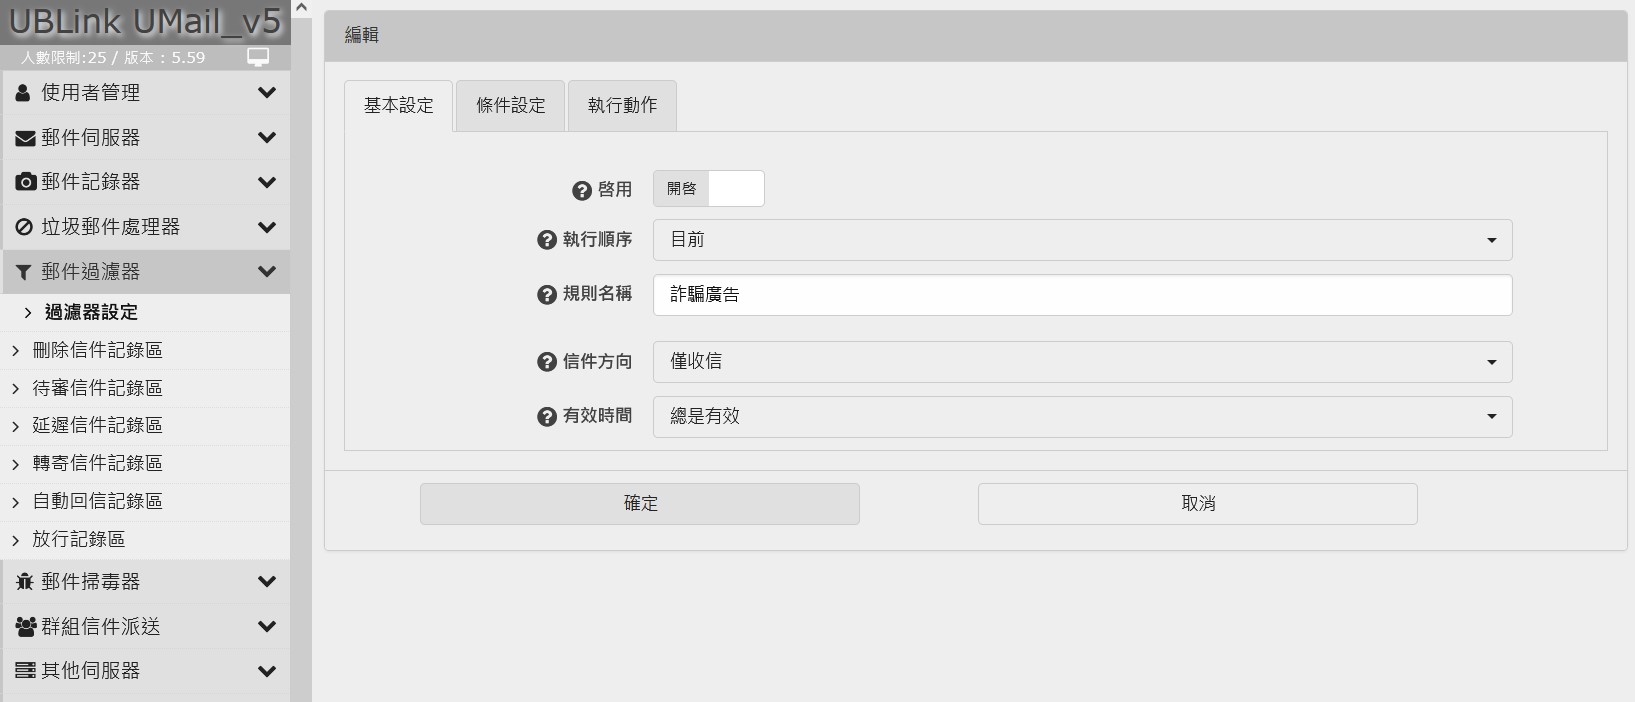Open the 有效時間 dropdown
This screenshot has height=702, width=1635.
1082,417
